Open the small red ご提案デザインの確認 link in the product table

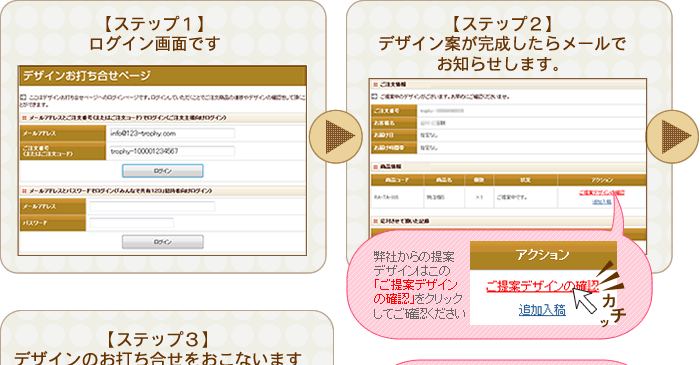pos(602,193)
